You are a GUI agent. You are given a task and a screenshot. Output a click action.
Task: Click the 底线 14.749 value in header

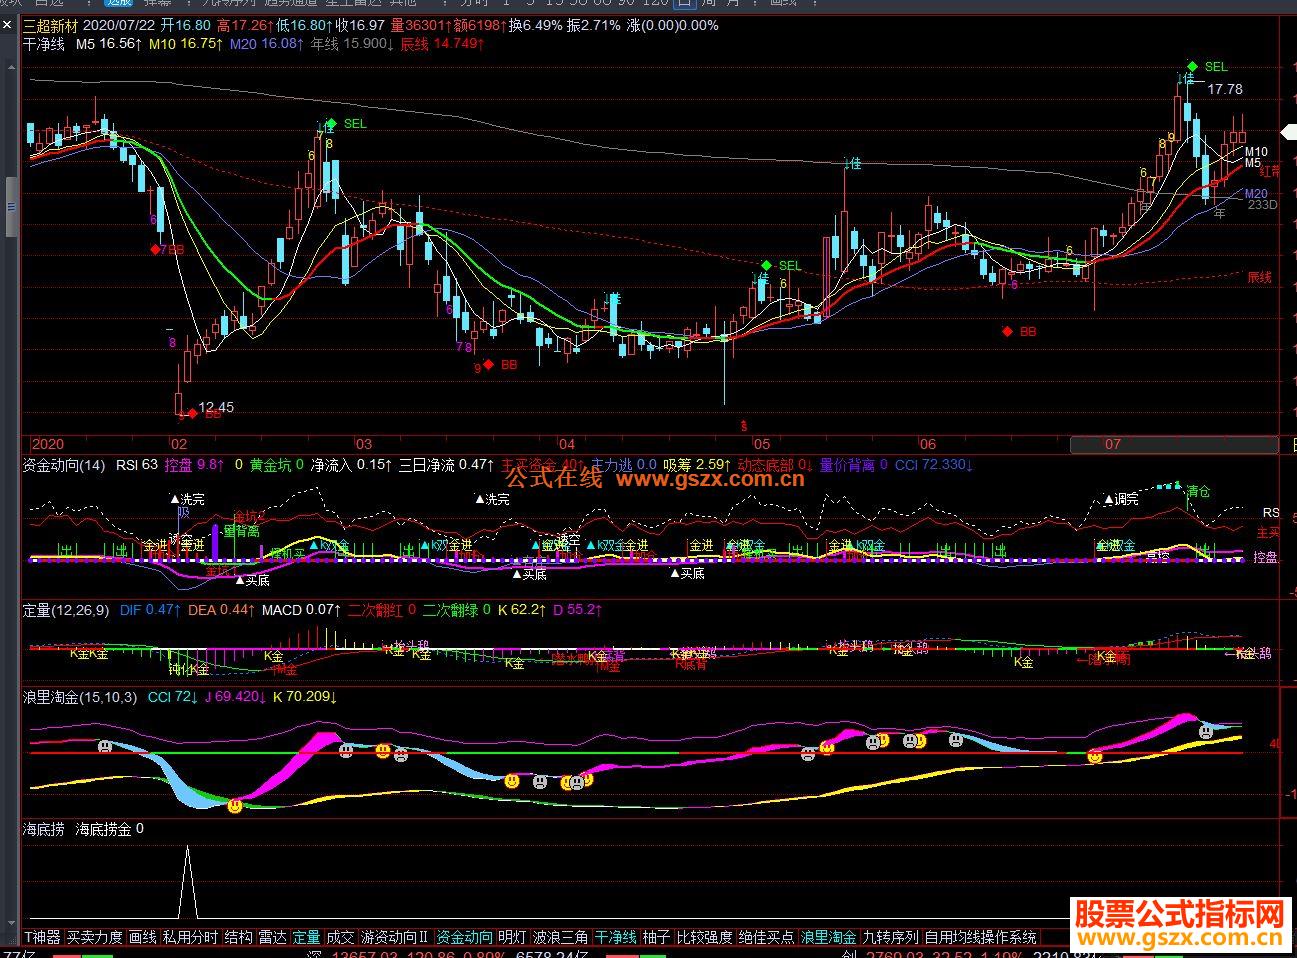tap(441, 44)
